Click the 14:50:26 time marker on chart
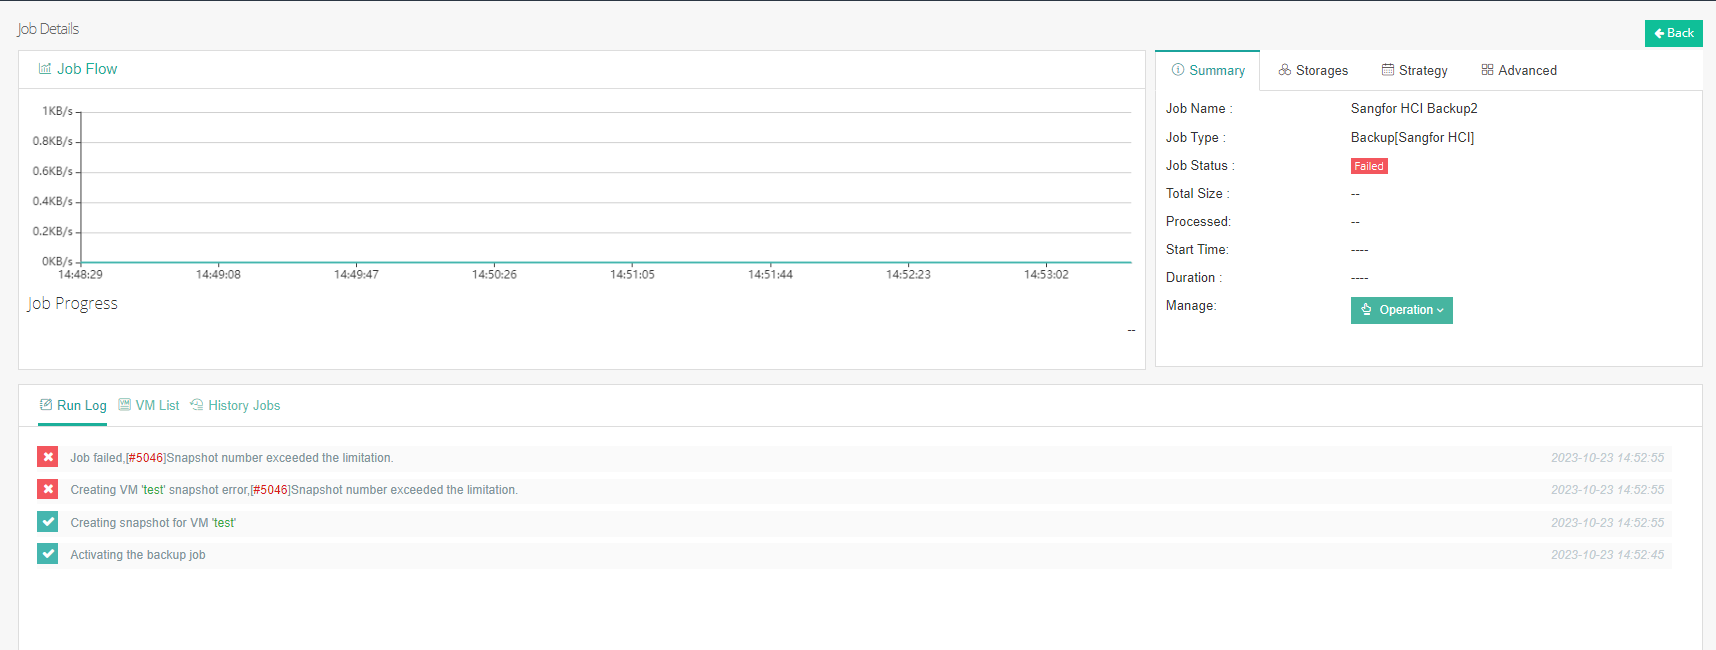This screenshot has width=1716, height=650. 494,274
